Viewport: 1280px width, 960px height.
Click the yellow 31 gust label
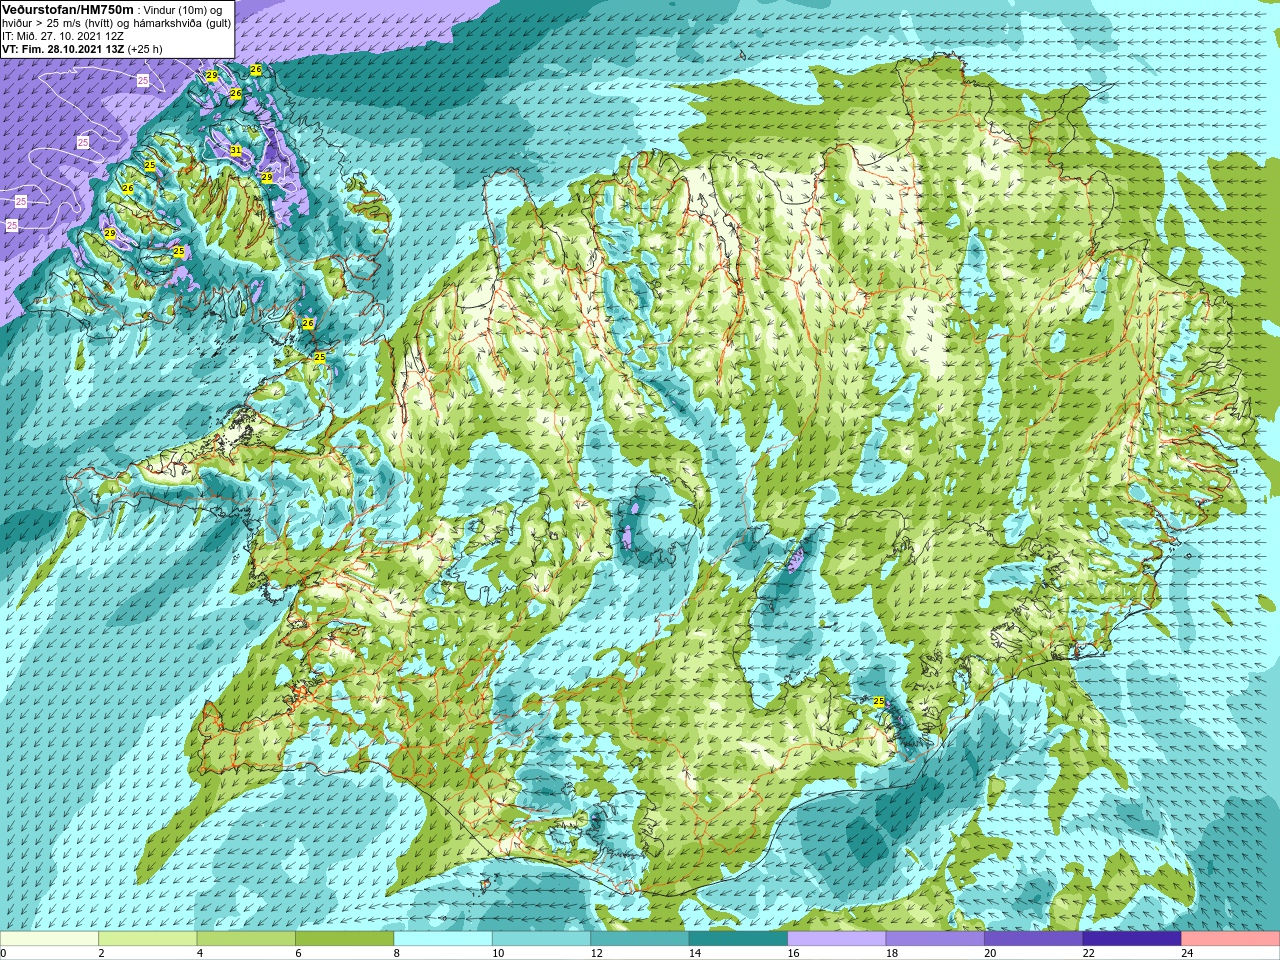[235, 150]
